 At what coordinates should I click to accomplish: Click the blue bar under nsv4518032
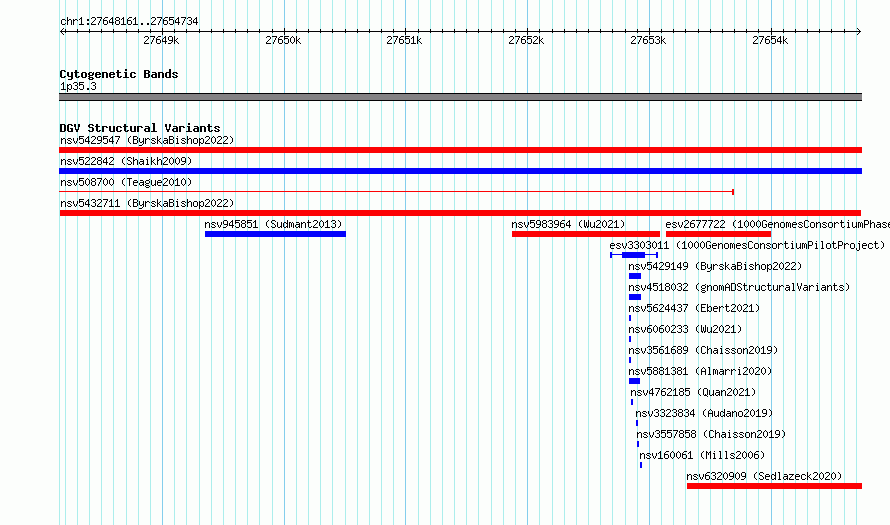pyautogui.click(x=635, y=297)
